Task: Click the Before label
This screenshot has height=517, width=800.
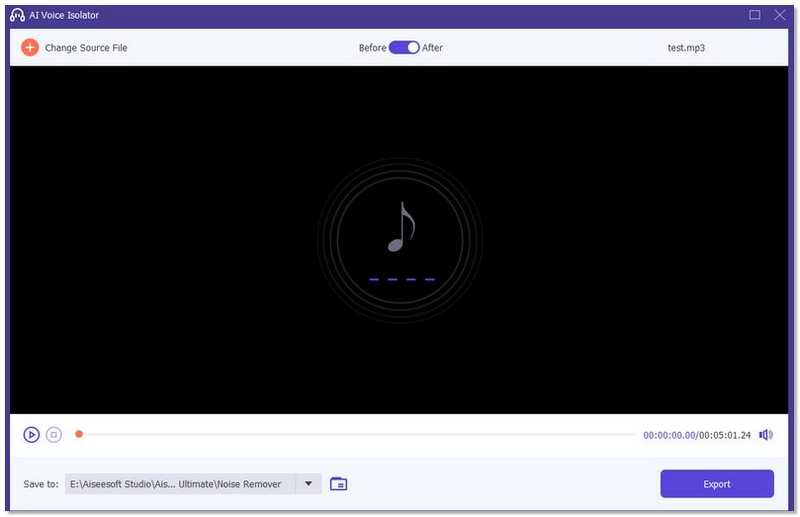Action: tap(372, 47)
